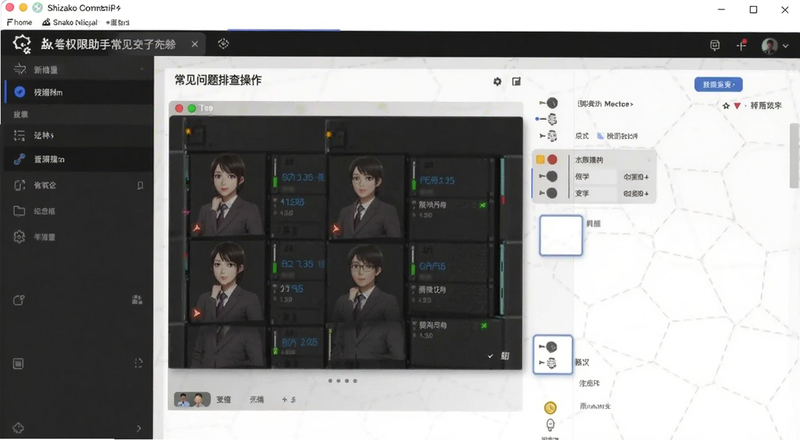Screen dimensions: 800x440
Task: Click the third key-and-face node icon
Action: (x=549, y=136)
